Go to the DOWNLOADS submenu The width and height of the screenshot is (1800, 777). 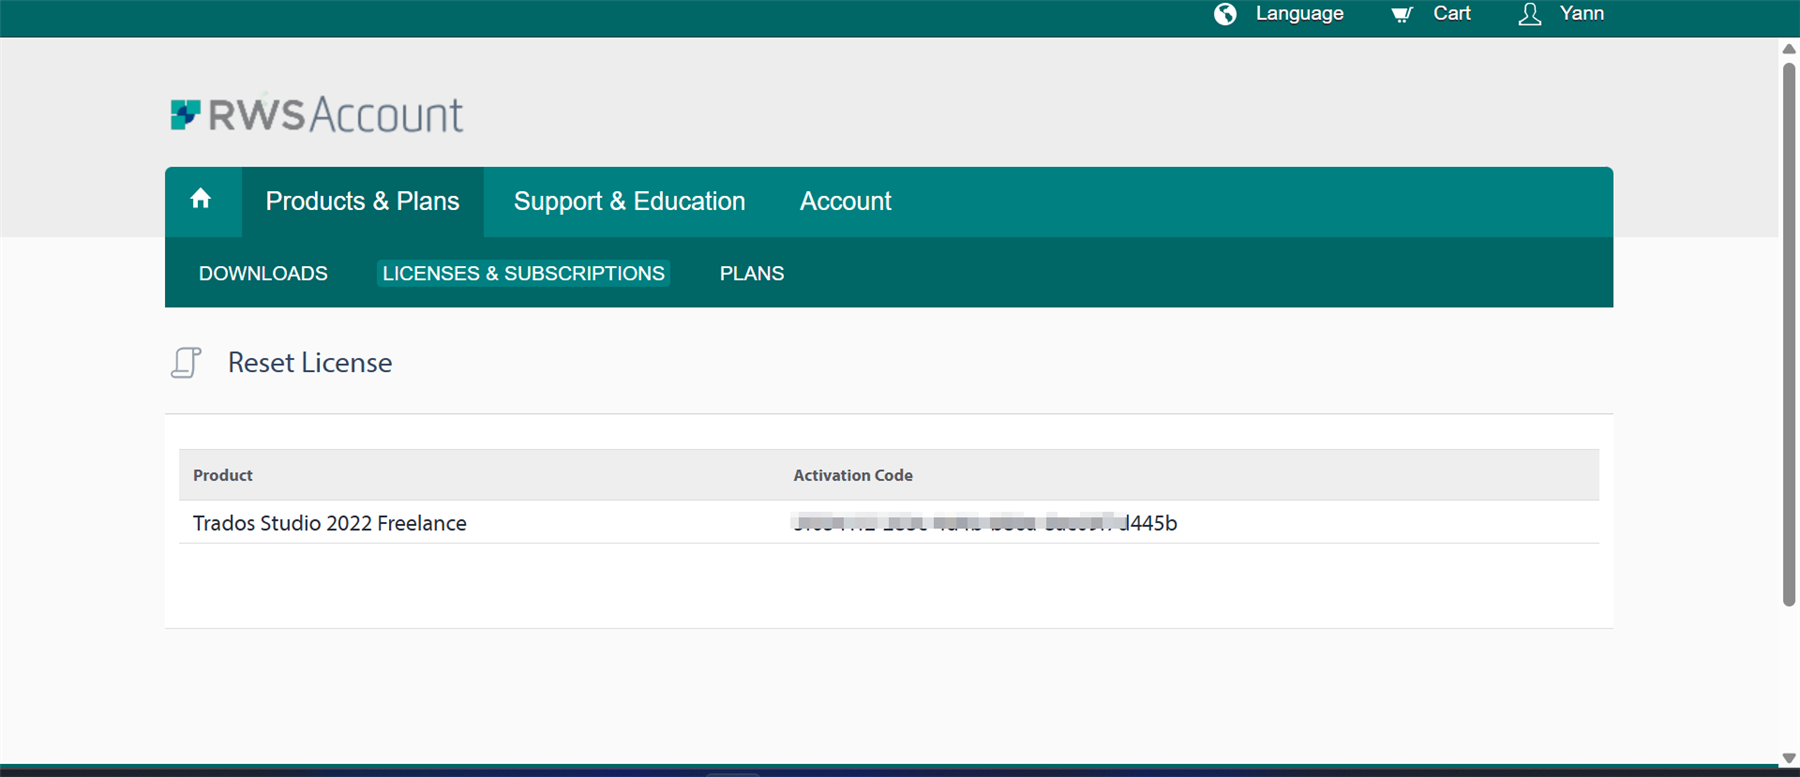[x=263, y=273]
